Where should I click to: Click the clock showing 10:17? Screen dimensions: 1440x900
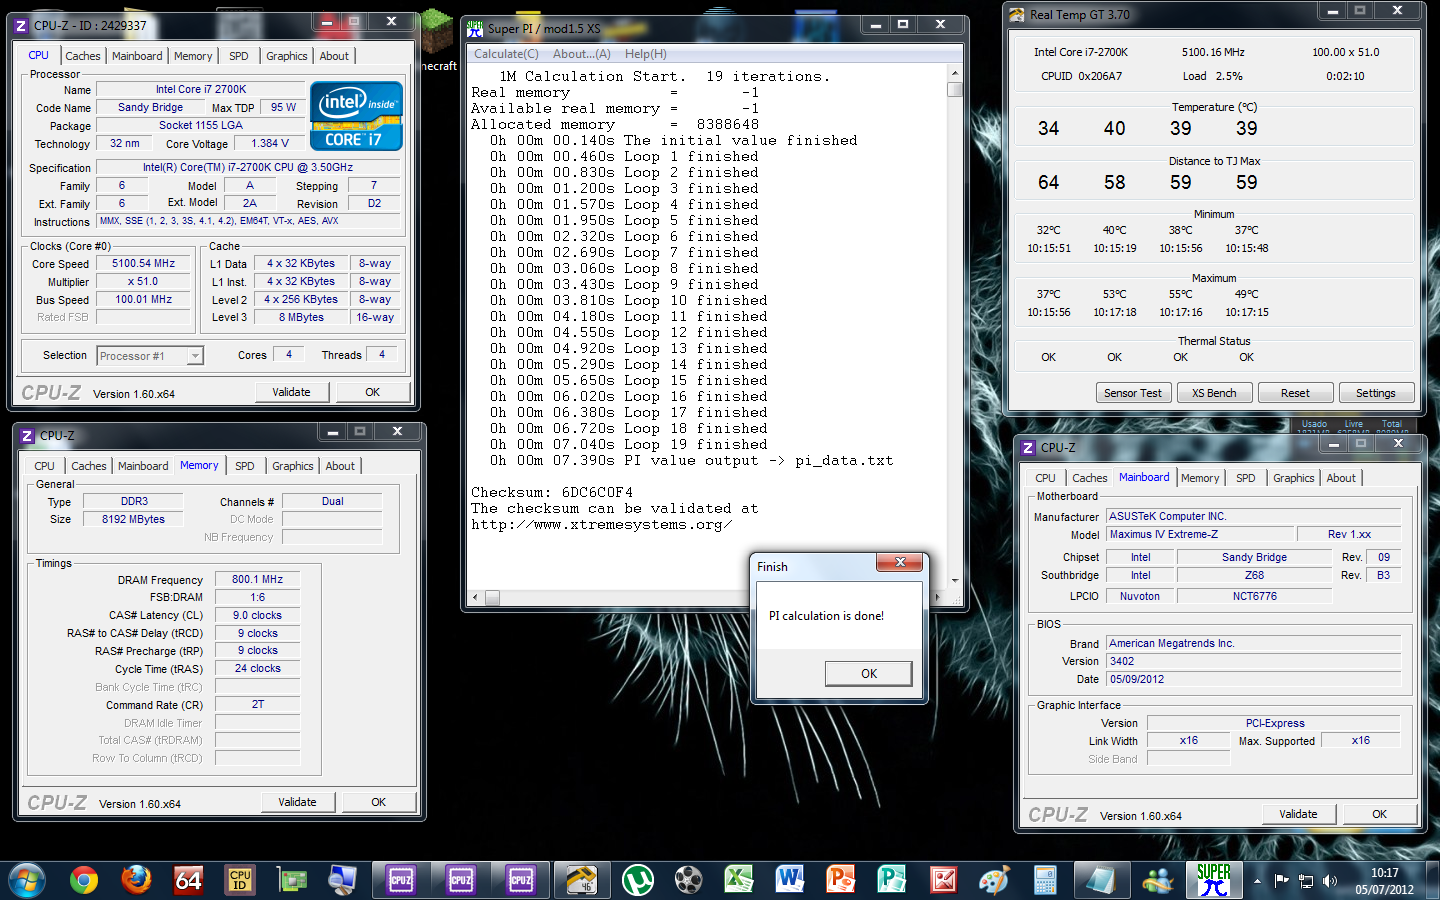(1385, 873)
